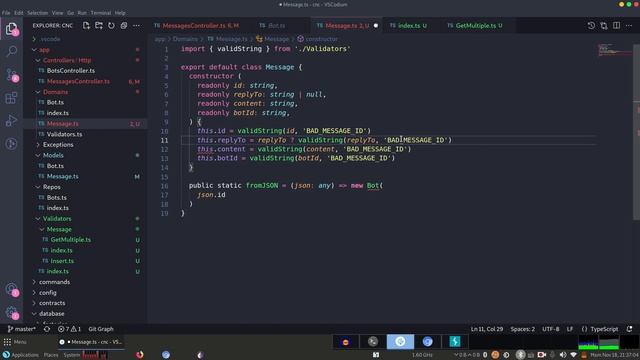This screenshot has height=360, width=640.
Task: Open Firefox launcher in bottom panel
Action: (x=140, y=355)
